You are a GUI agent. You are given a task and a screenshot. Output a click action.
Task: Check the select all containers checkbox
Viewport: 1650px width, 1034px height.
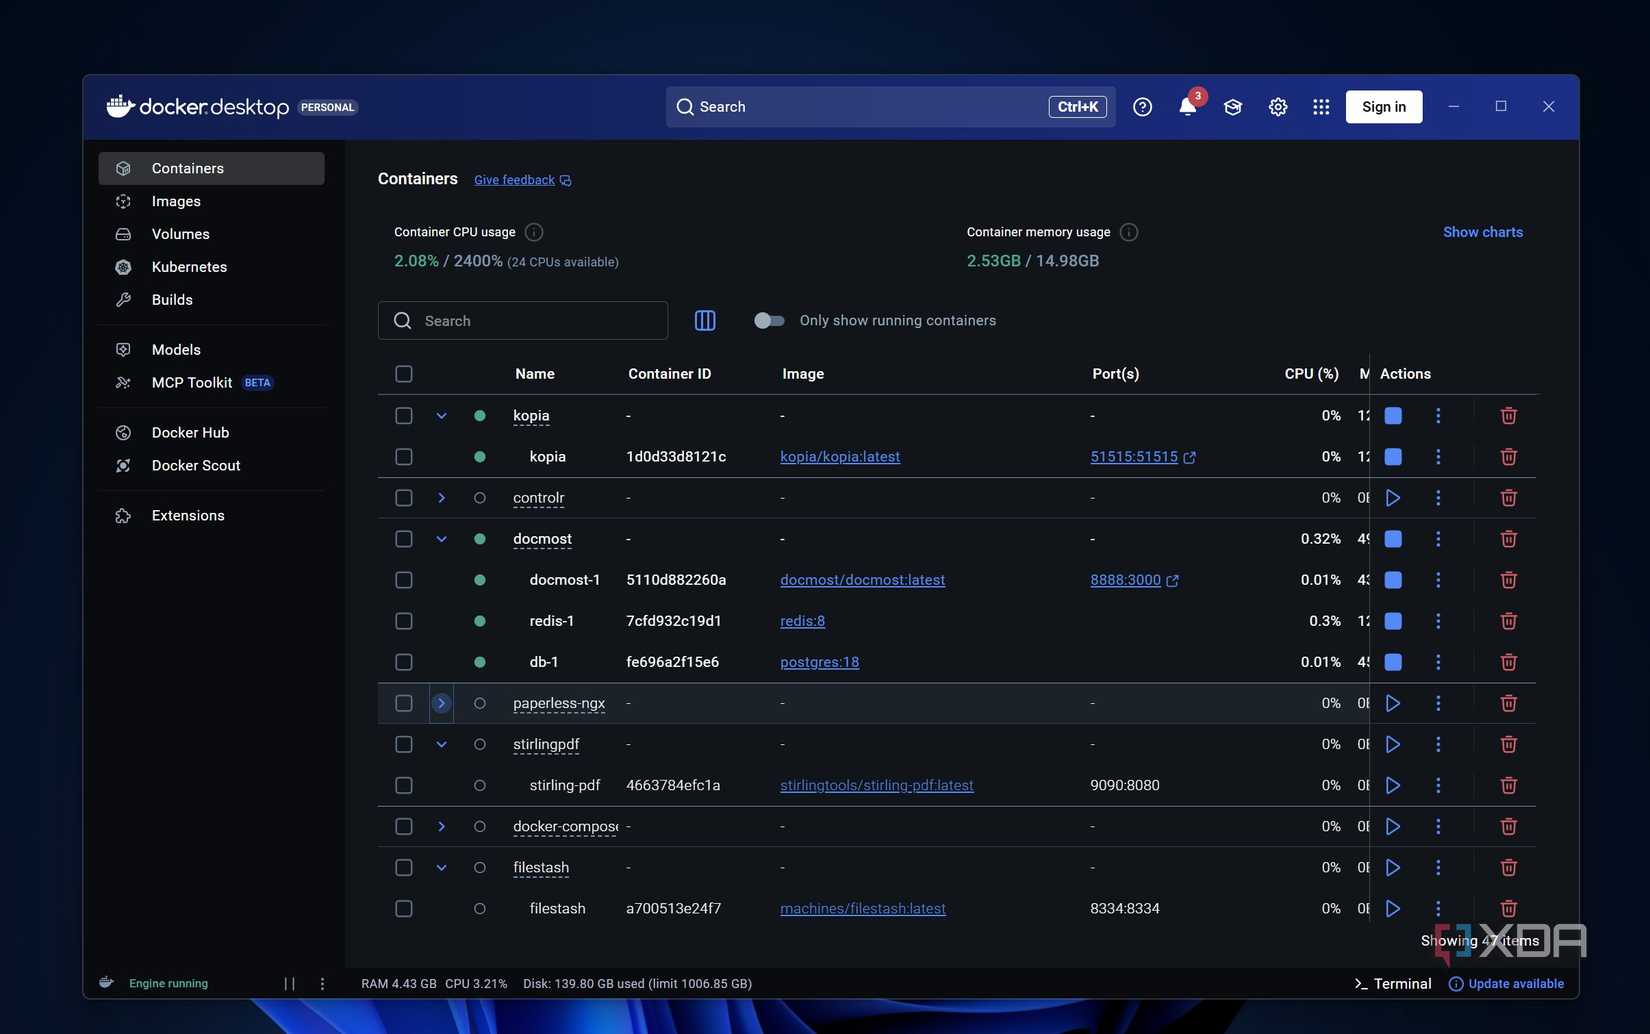[x=404, y=374]
